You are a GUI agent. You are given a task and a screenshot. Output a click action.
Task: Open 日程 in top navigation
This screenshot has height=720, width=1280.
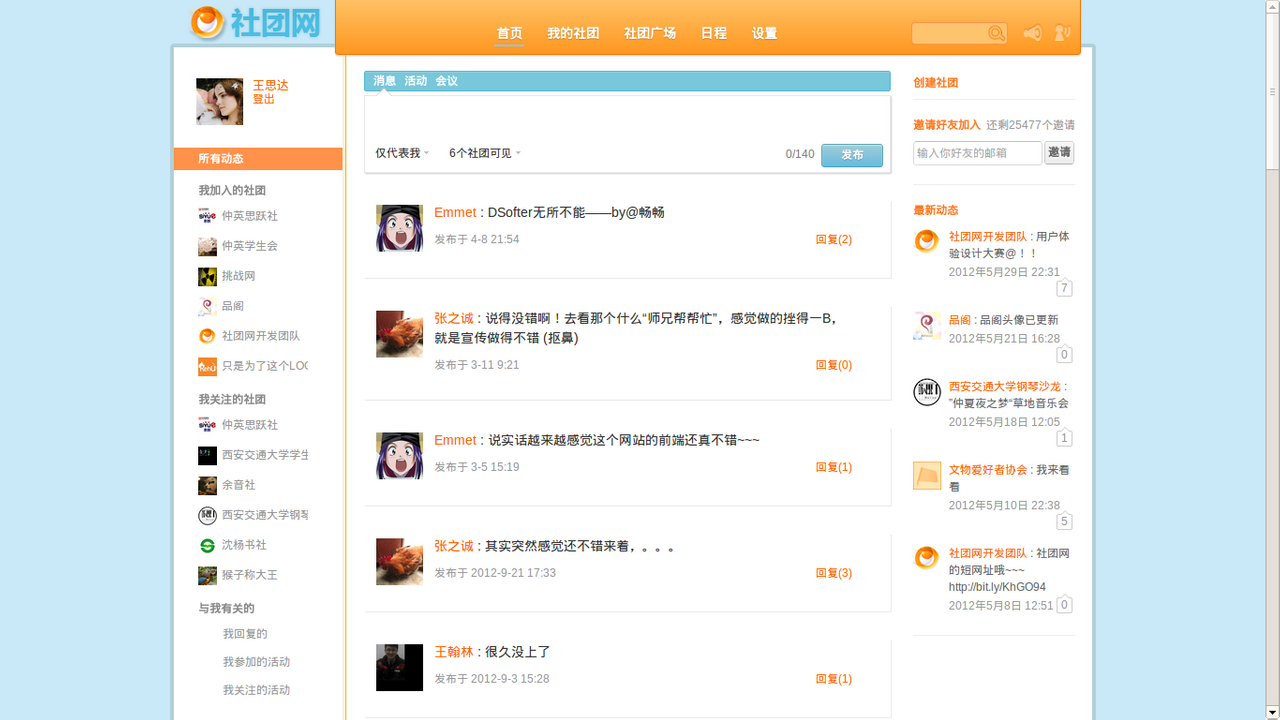point(714,33)
